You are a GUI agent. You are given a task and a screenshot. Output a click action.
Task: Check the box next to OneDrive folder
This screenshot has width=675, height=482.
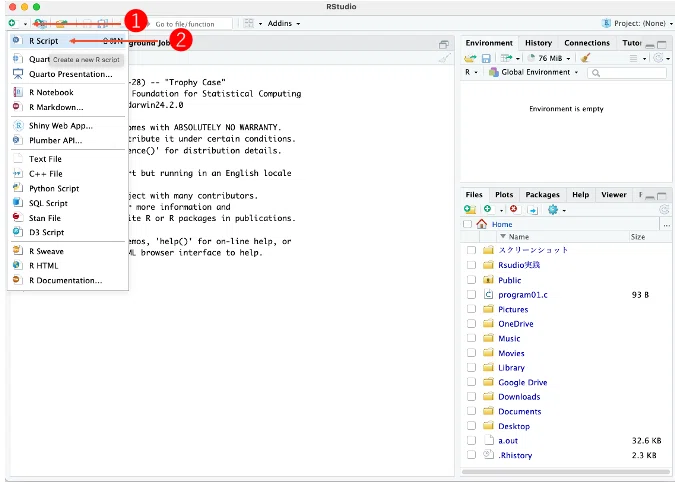point(471,324)
